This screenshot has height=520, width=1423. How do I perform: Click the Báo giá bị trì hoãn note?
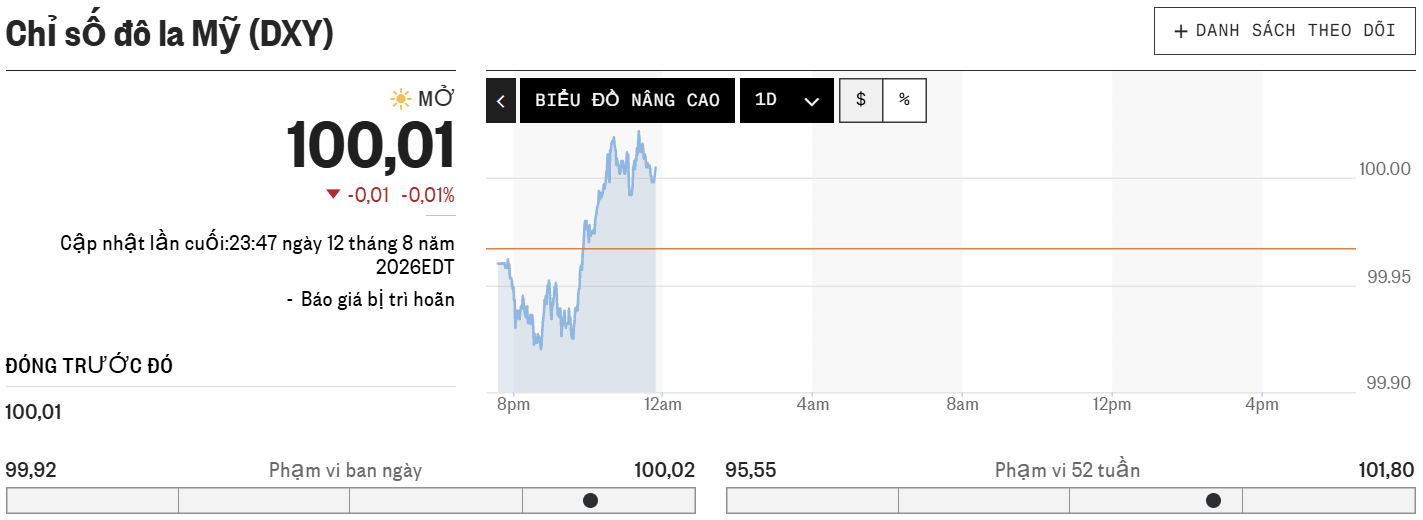coord(378,299)
